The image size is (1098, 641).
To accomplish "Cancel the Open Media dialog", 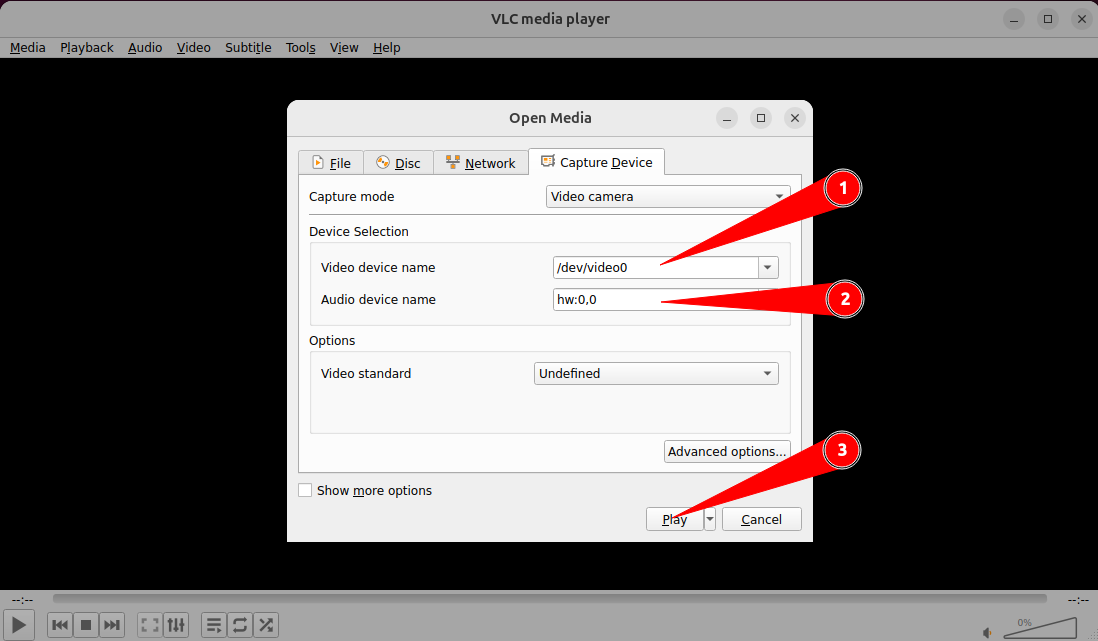I will 761,519.
